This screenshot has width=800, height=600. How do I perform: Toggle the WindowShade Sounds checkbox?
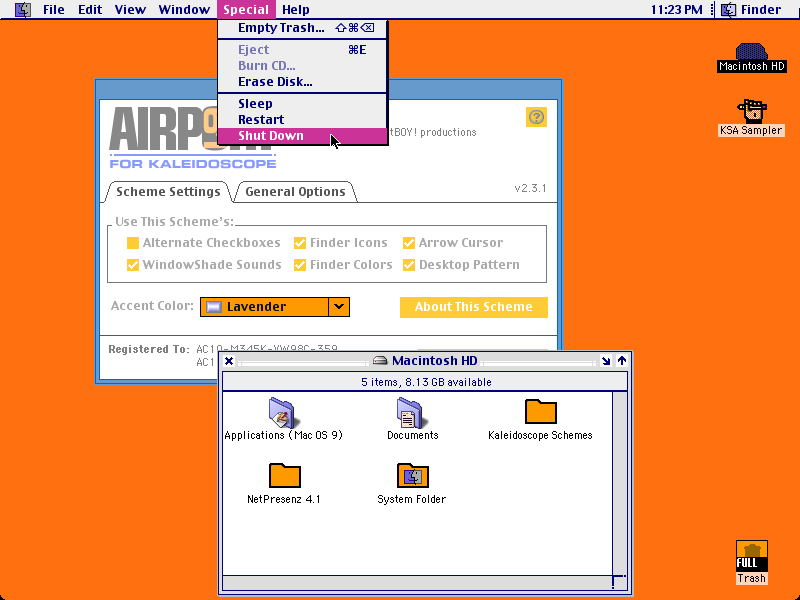click(133, 265)
